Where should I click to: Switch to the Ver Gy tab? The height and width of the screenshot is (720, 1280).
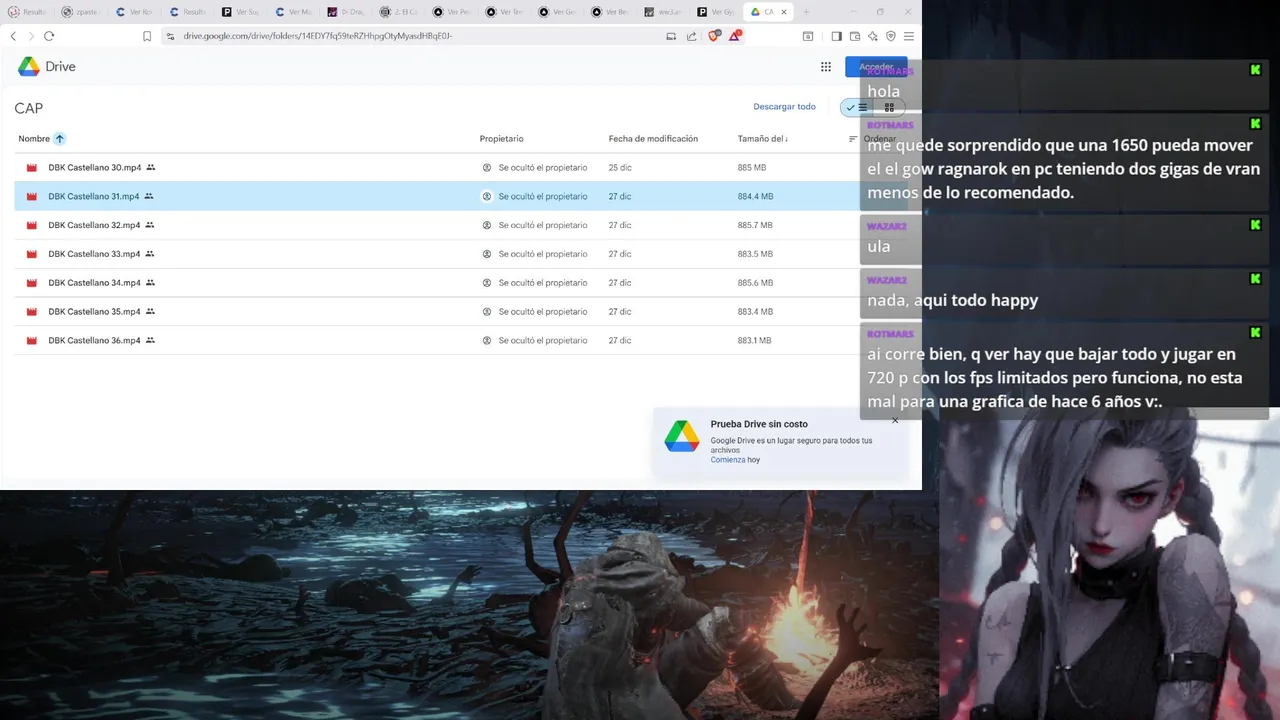pos(717,12)
